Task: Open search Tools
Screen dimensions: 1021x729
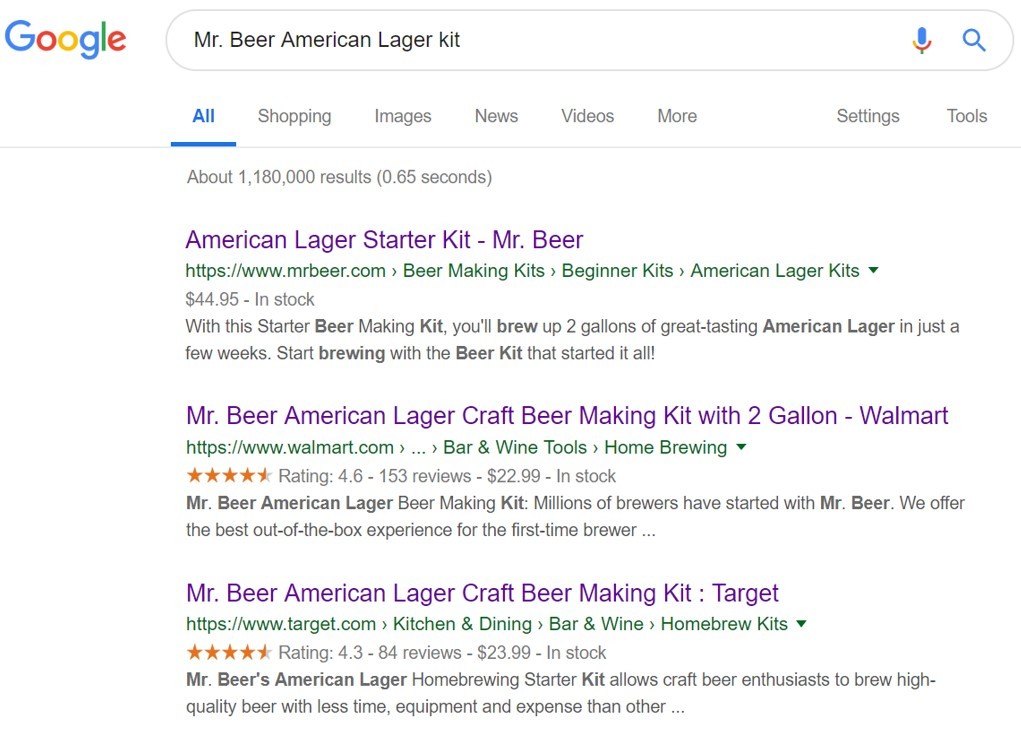Action: pos(967,116)
